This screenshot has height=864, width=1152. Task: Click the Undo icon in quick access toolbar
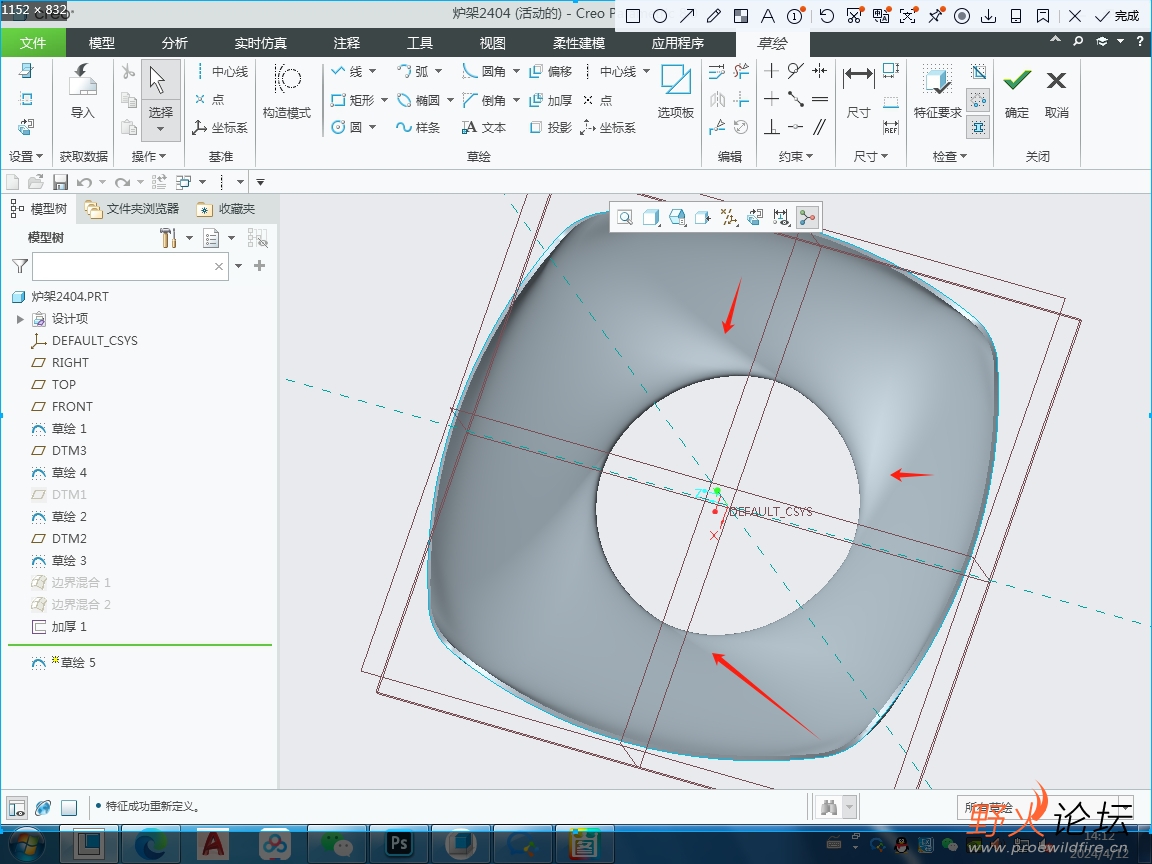pos(84,181)
